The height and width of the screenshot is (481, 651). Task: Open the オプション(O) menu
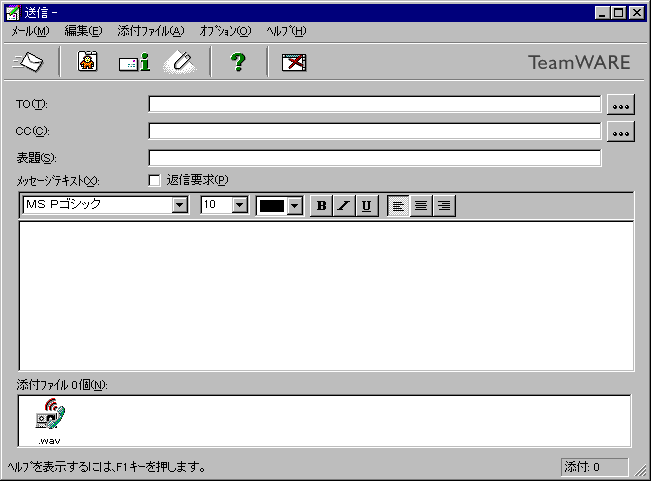pos(225,31)
